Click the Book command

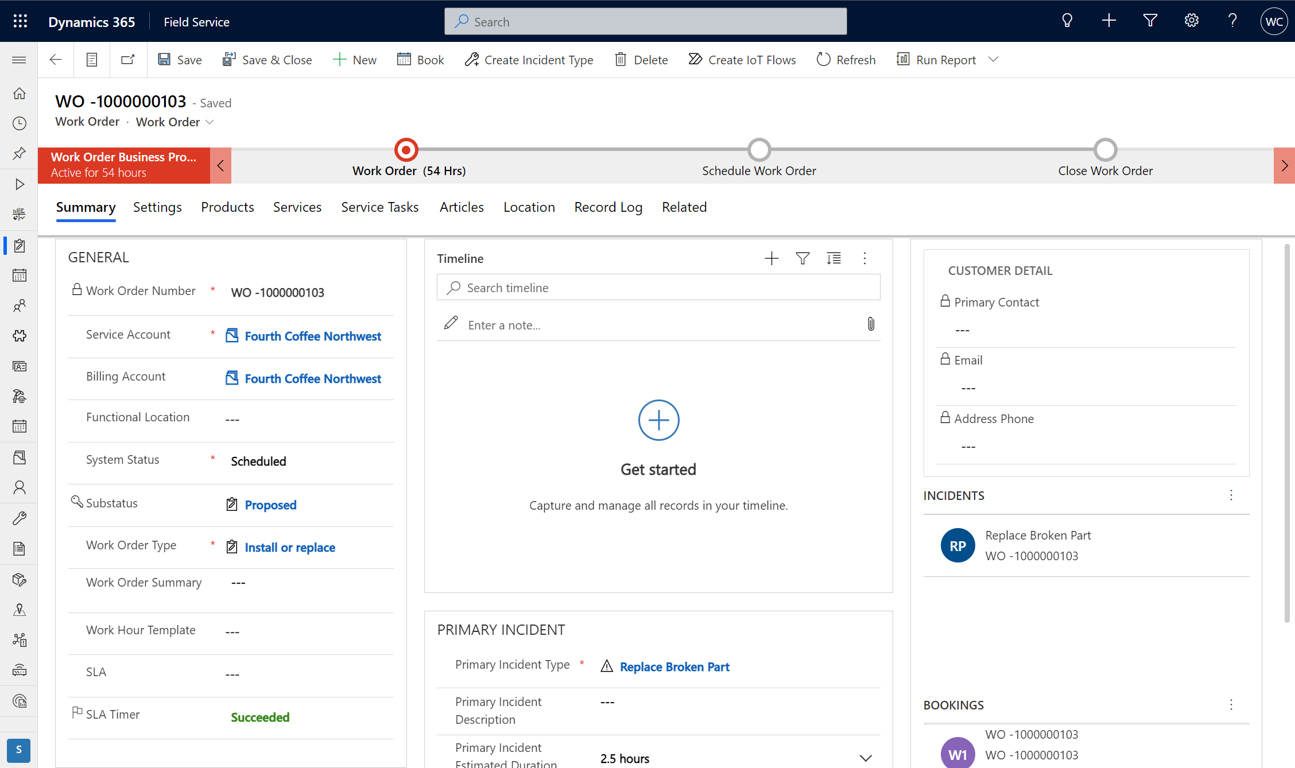coord(420,60)
